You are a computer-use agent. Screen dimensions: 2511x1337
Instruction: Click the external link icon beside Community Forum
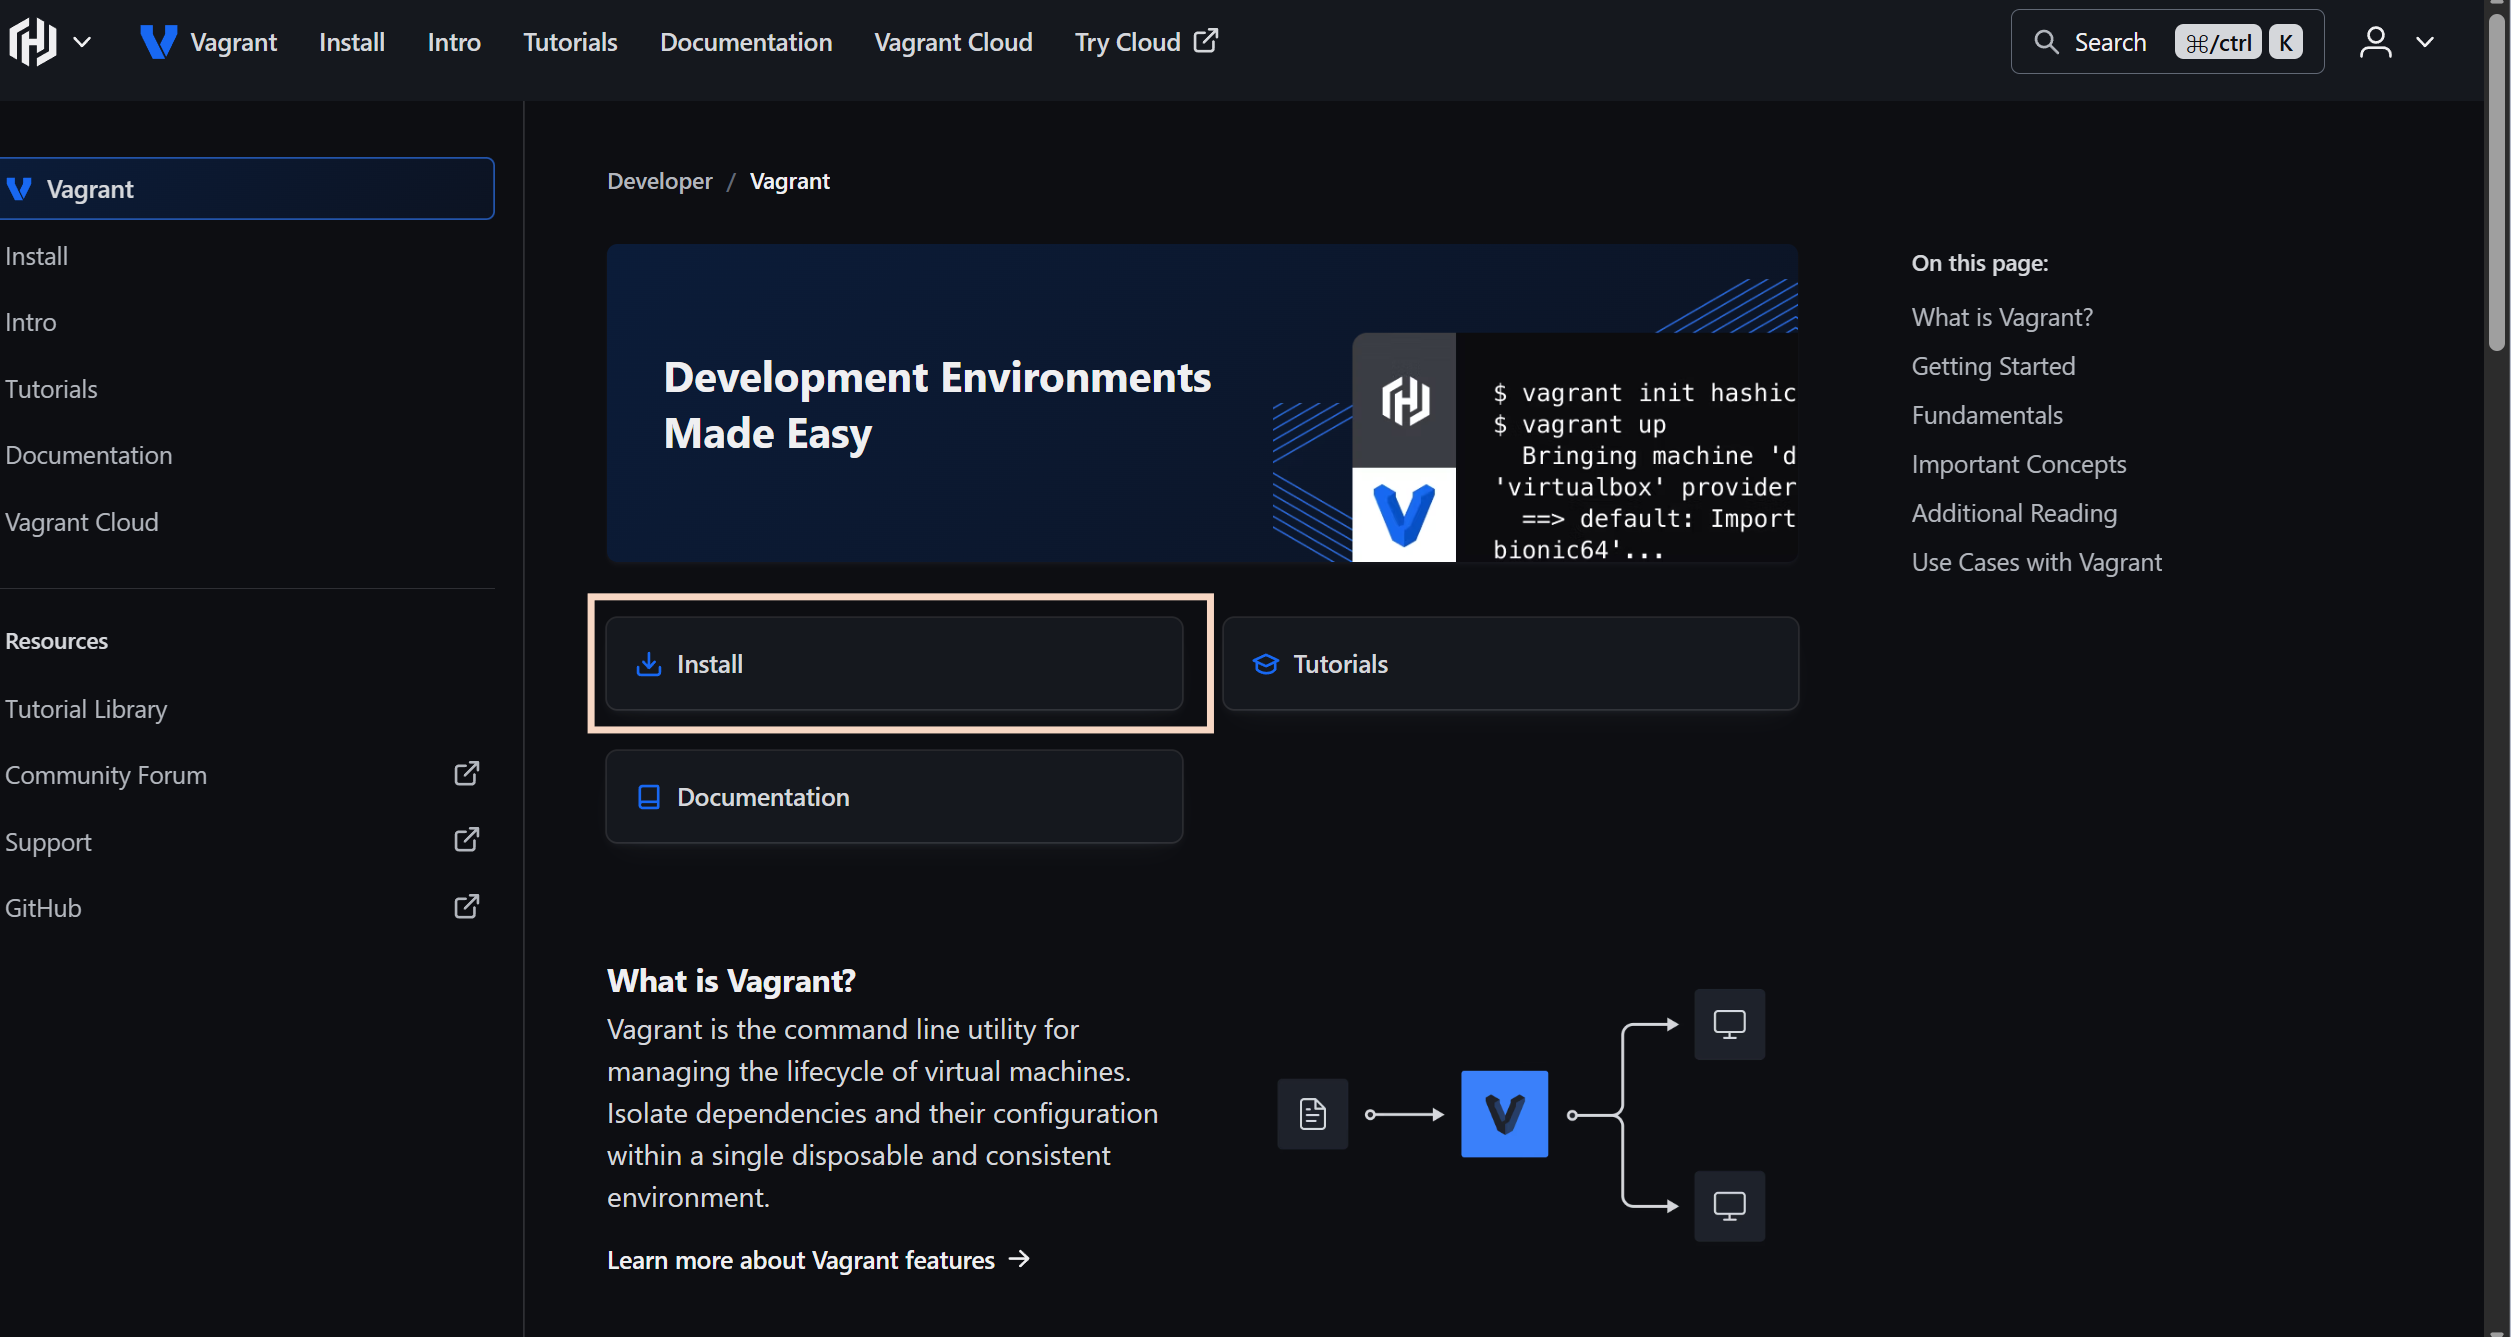[467, 774]
